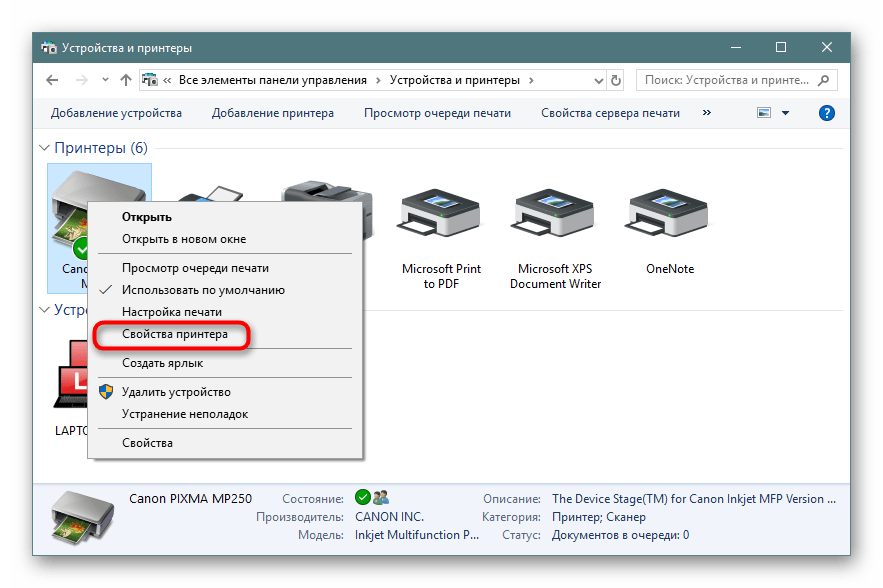Open the recent locations dropdown arrow

(105, 80)
